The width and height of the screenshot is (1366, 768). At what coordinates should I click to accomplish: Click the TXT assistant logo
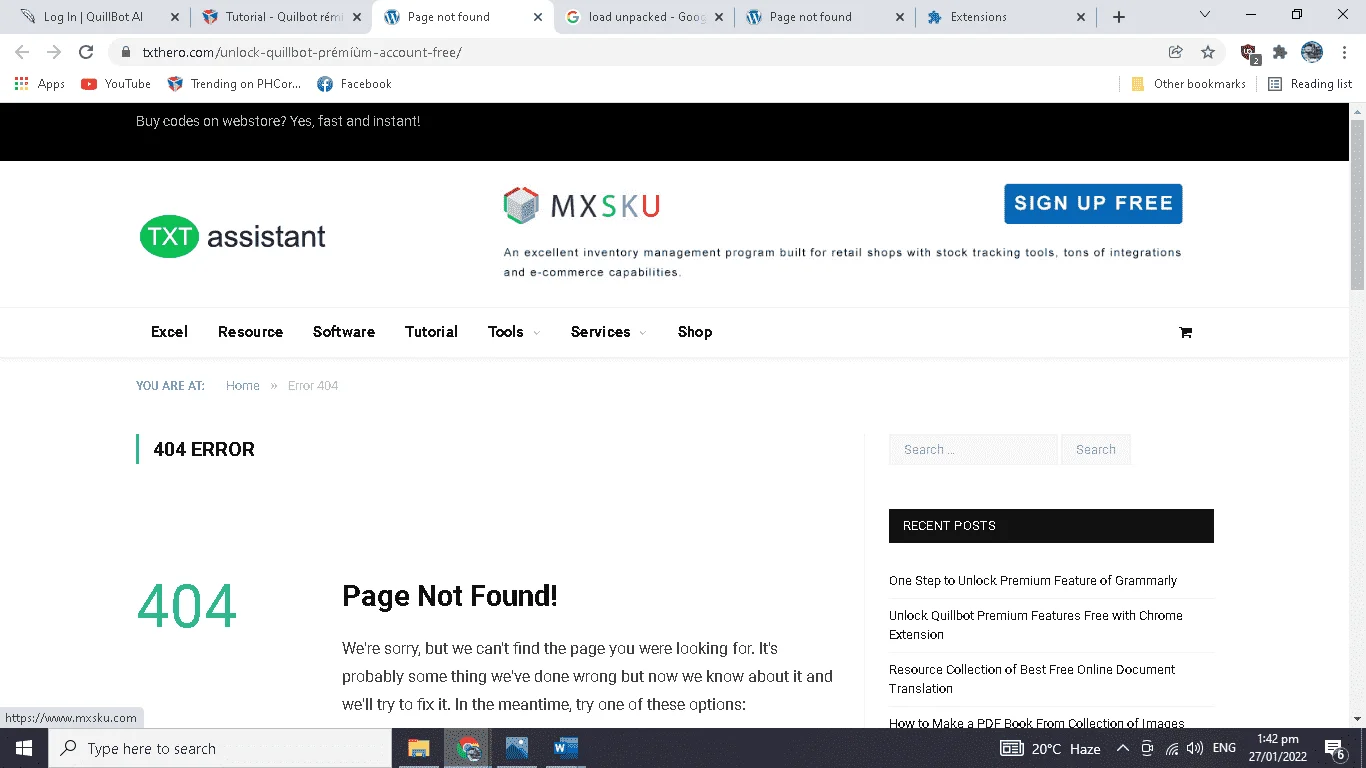(x=233, y=237)
